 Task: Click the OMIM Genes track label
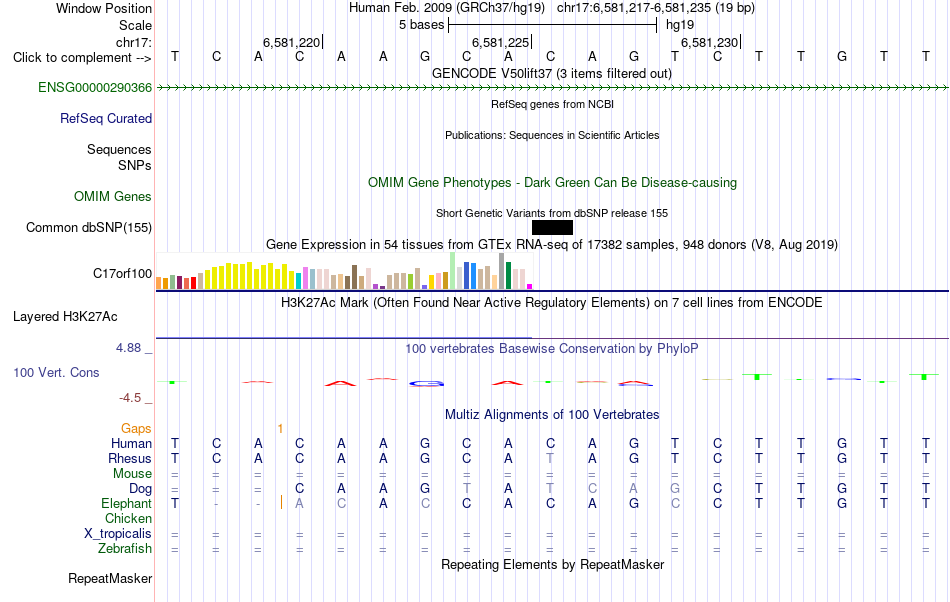coord(113,197)
